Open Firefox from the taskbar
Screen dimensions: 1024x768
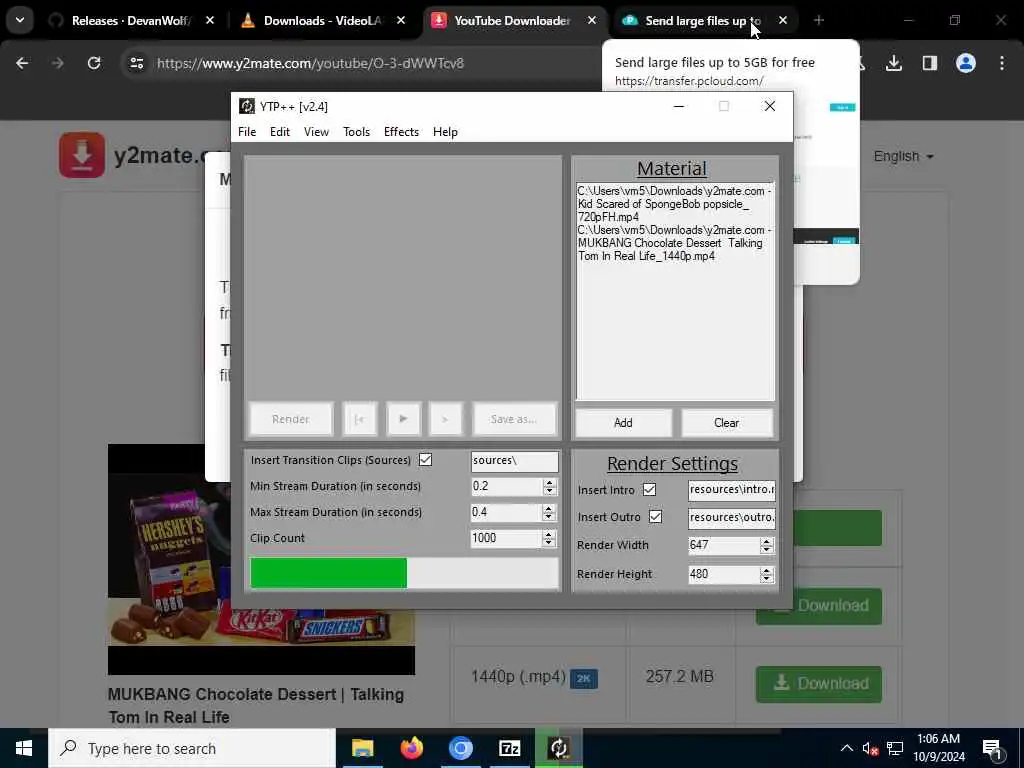click(x=411, y=748)
